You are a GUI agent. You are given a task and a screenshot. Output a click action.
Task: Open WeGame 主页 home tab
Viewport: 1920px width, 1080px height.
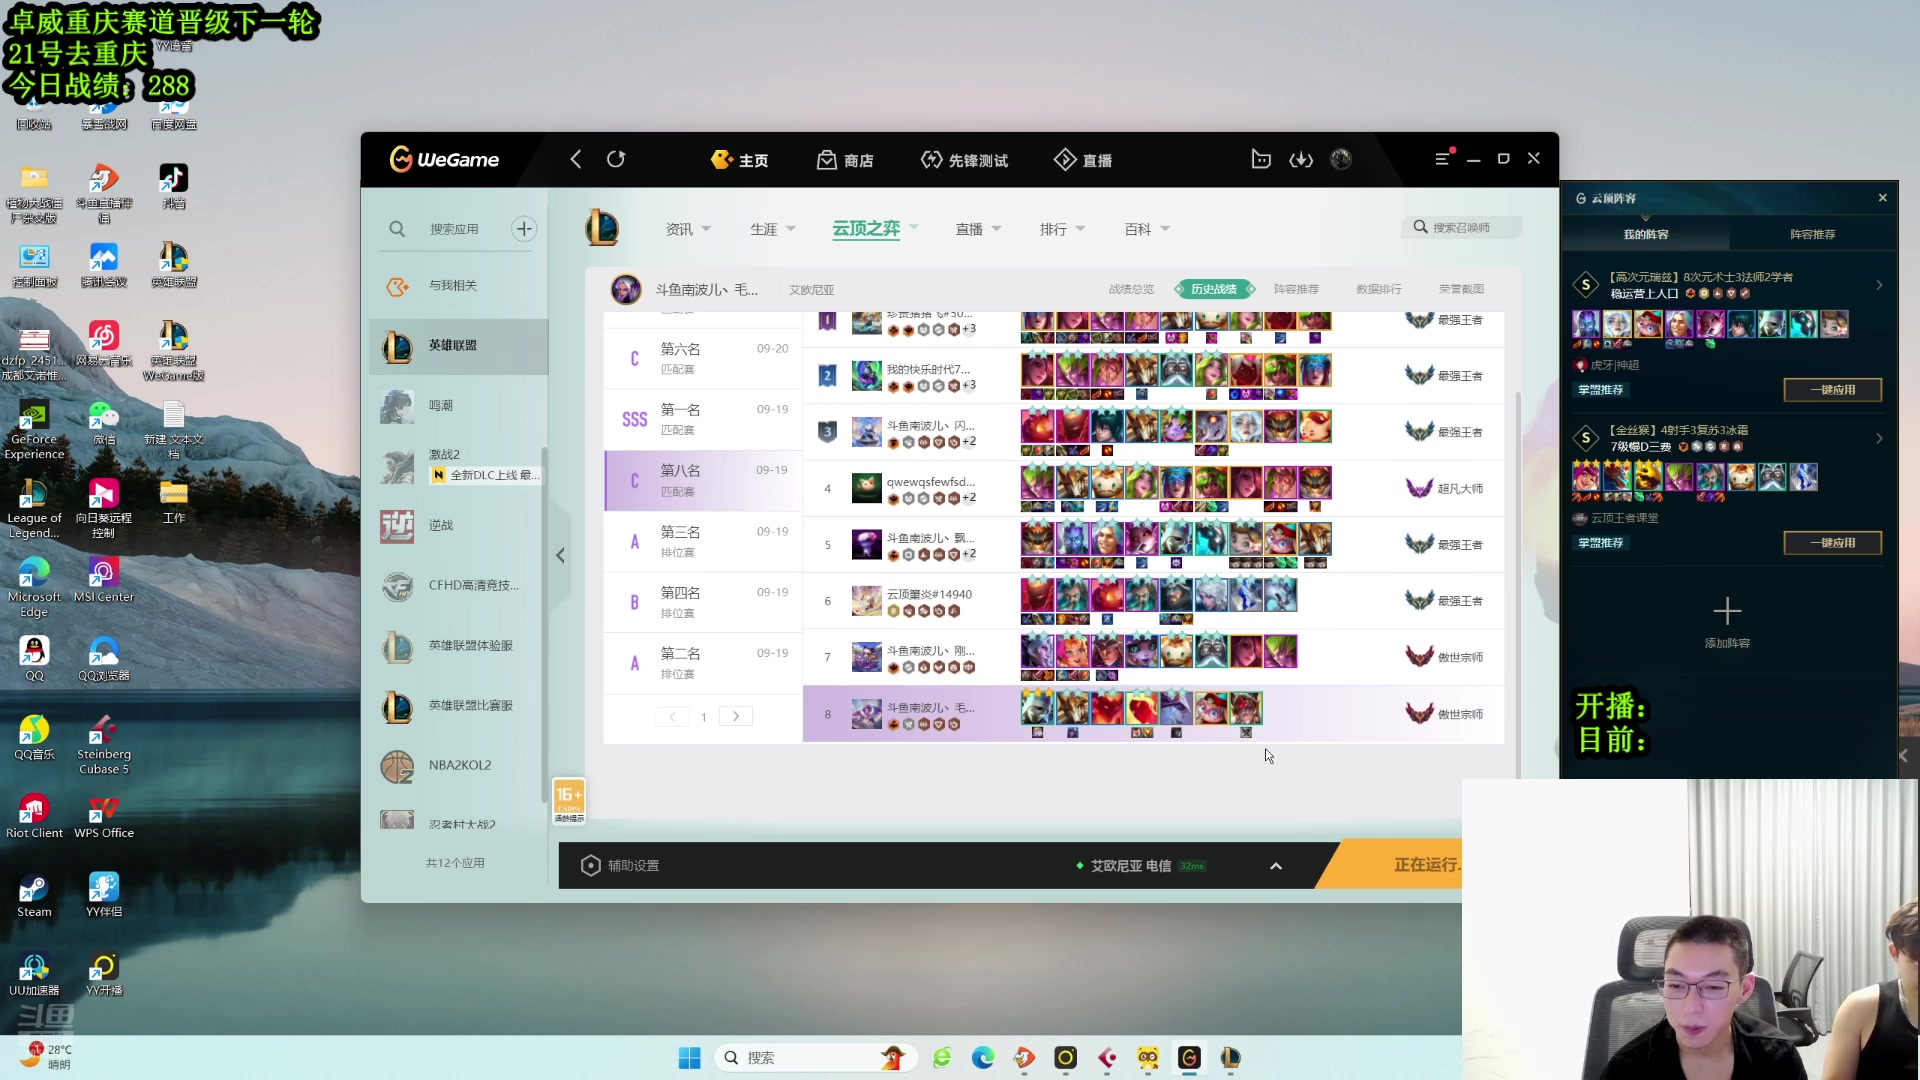click(x=740, y=160)
